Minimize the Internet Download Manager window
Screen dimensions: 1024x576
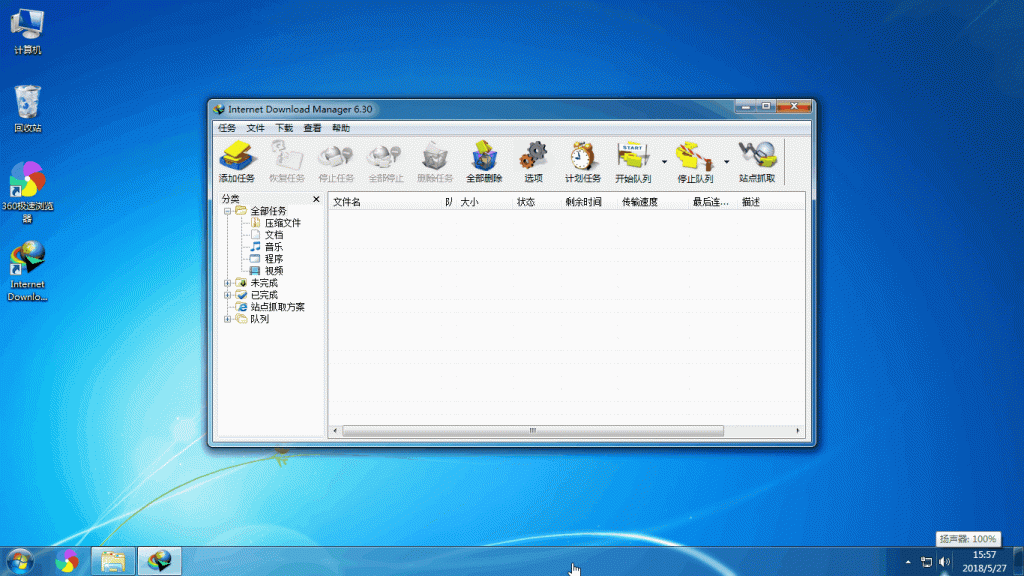(745, 106)
